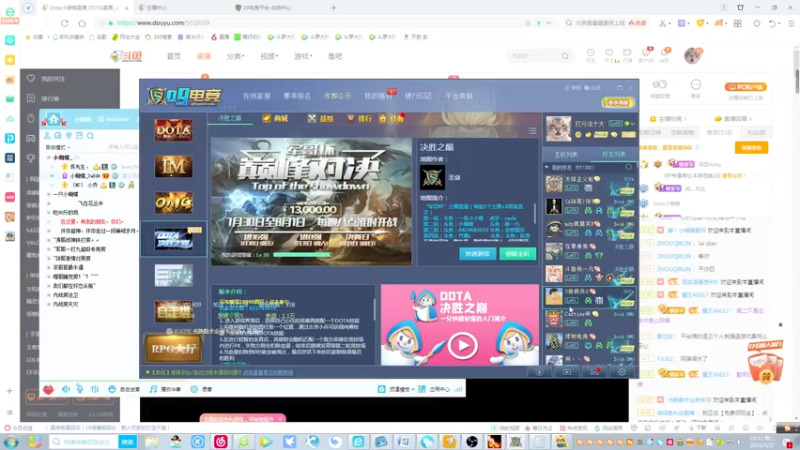Expand the 内战房天灾 channel node

click(49, 304)
